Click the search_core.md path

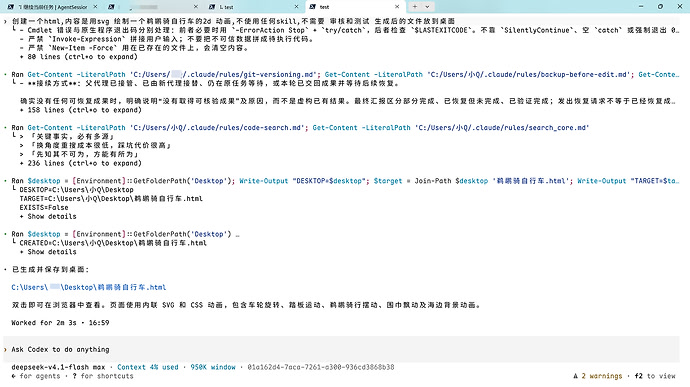(x=502, y=128)
